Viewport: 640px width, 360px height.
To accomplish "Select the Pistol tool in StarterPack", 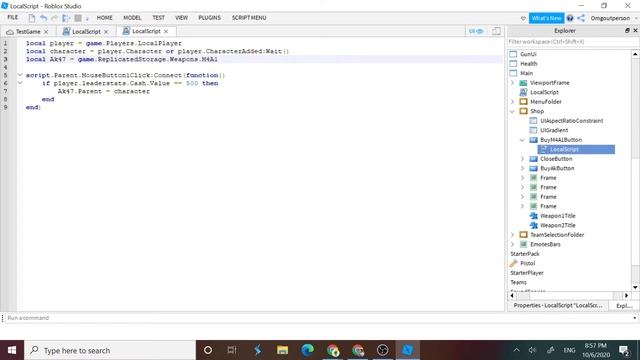I will click(527, 263).
